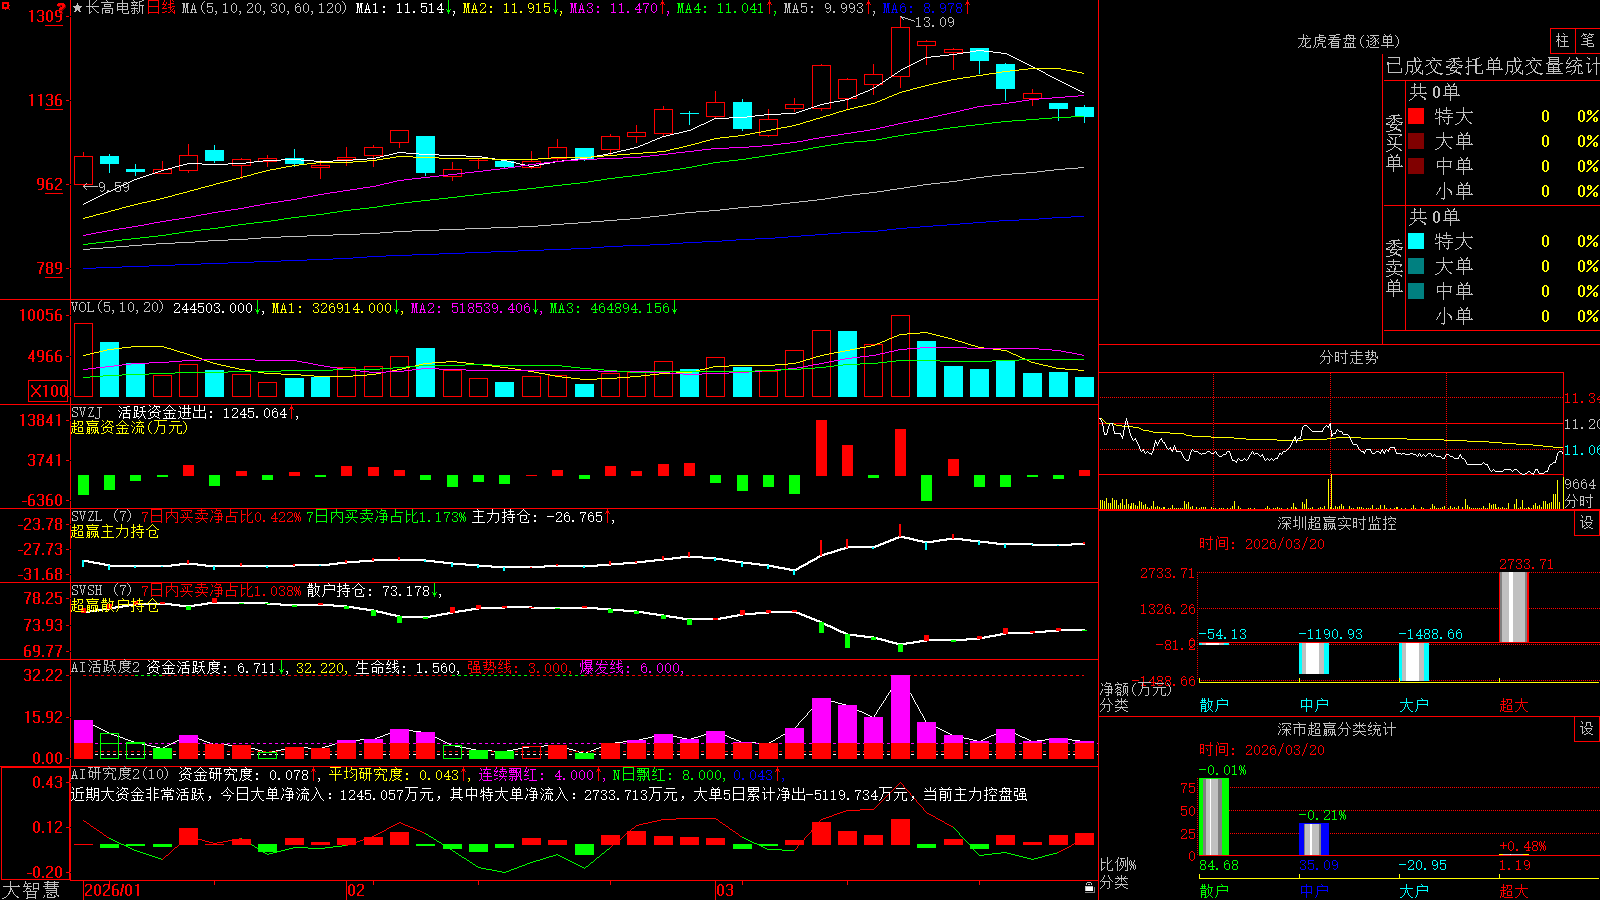Click the VOL(5,10,20) indicator label

coord(117,308)
